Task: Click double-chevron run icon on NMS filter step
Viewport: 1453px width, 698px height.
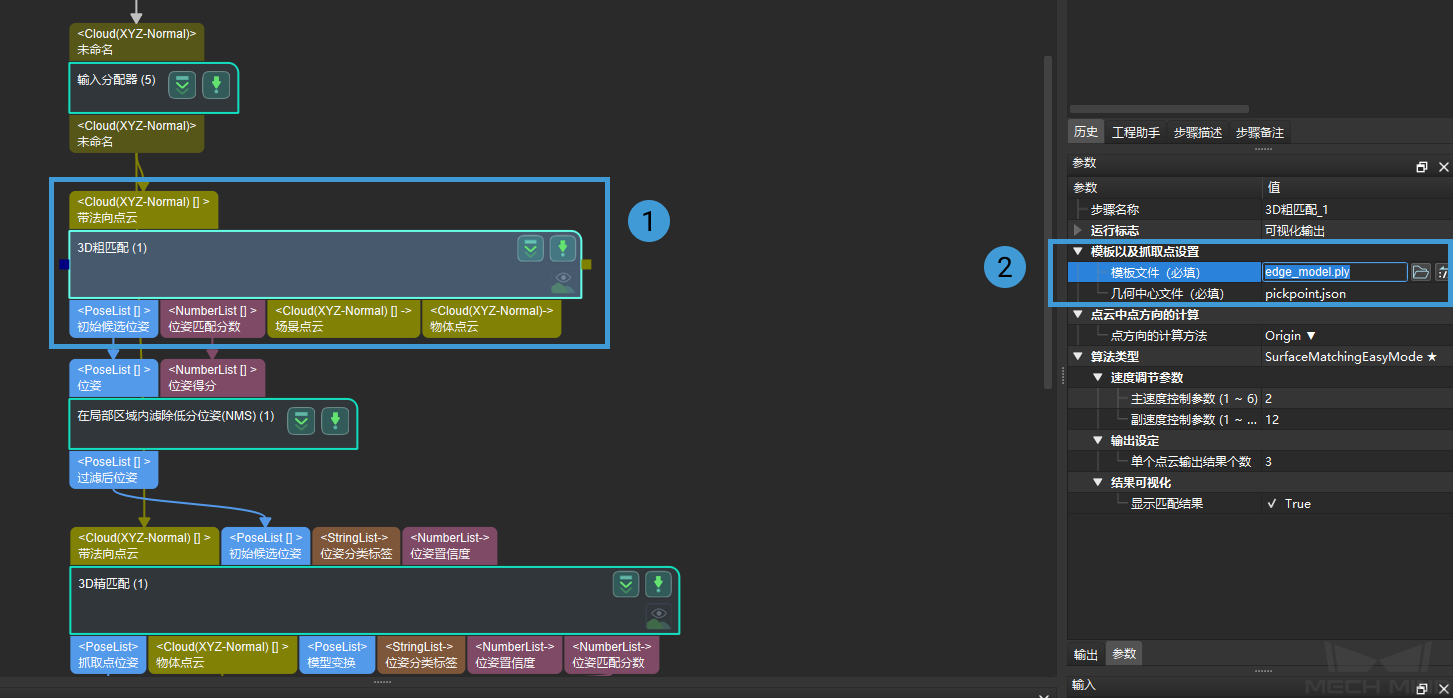Action: [x=301, y=421]
